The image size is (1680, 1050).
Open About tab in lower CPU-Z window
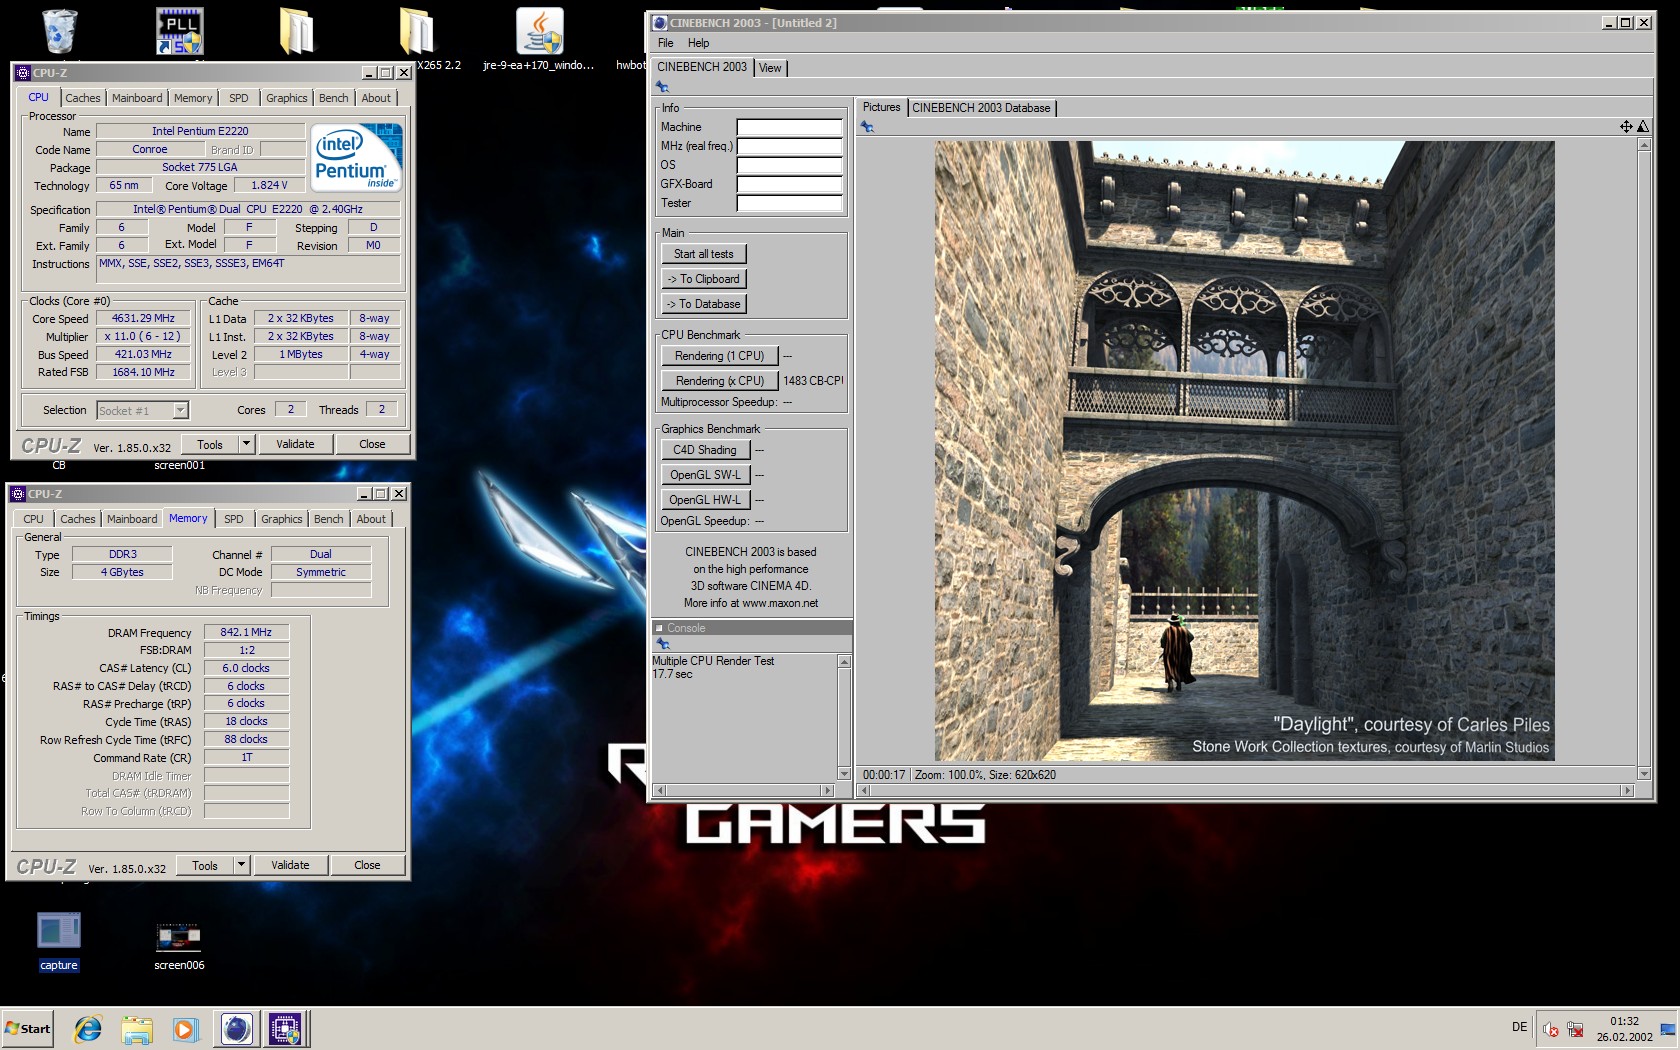click(x=371, y=519)
